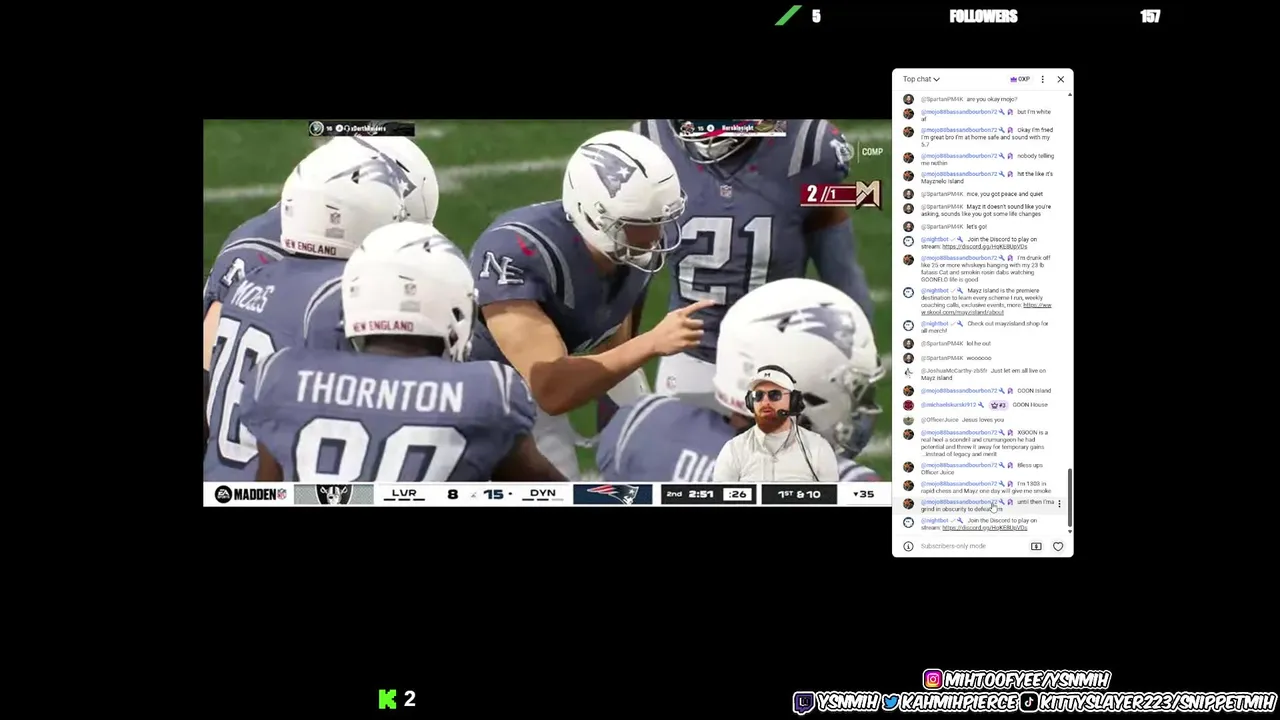
Task: Click the scroll-up arrow of chat scrollbar
Action: click(1070, 95)
